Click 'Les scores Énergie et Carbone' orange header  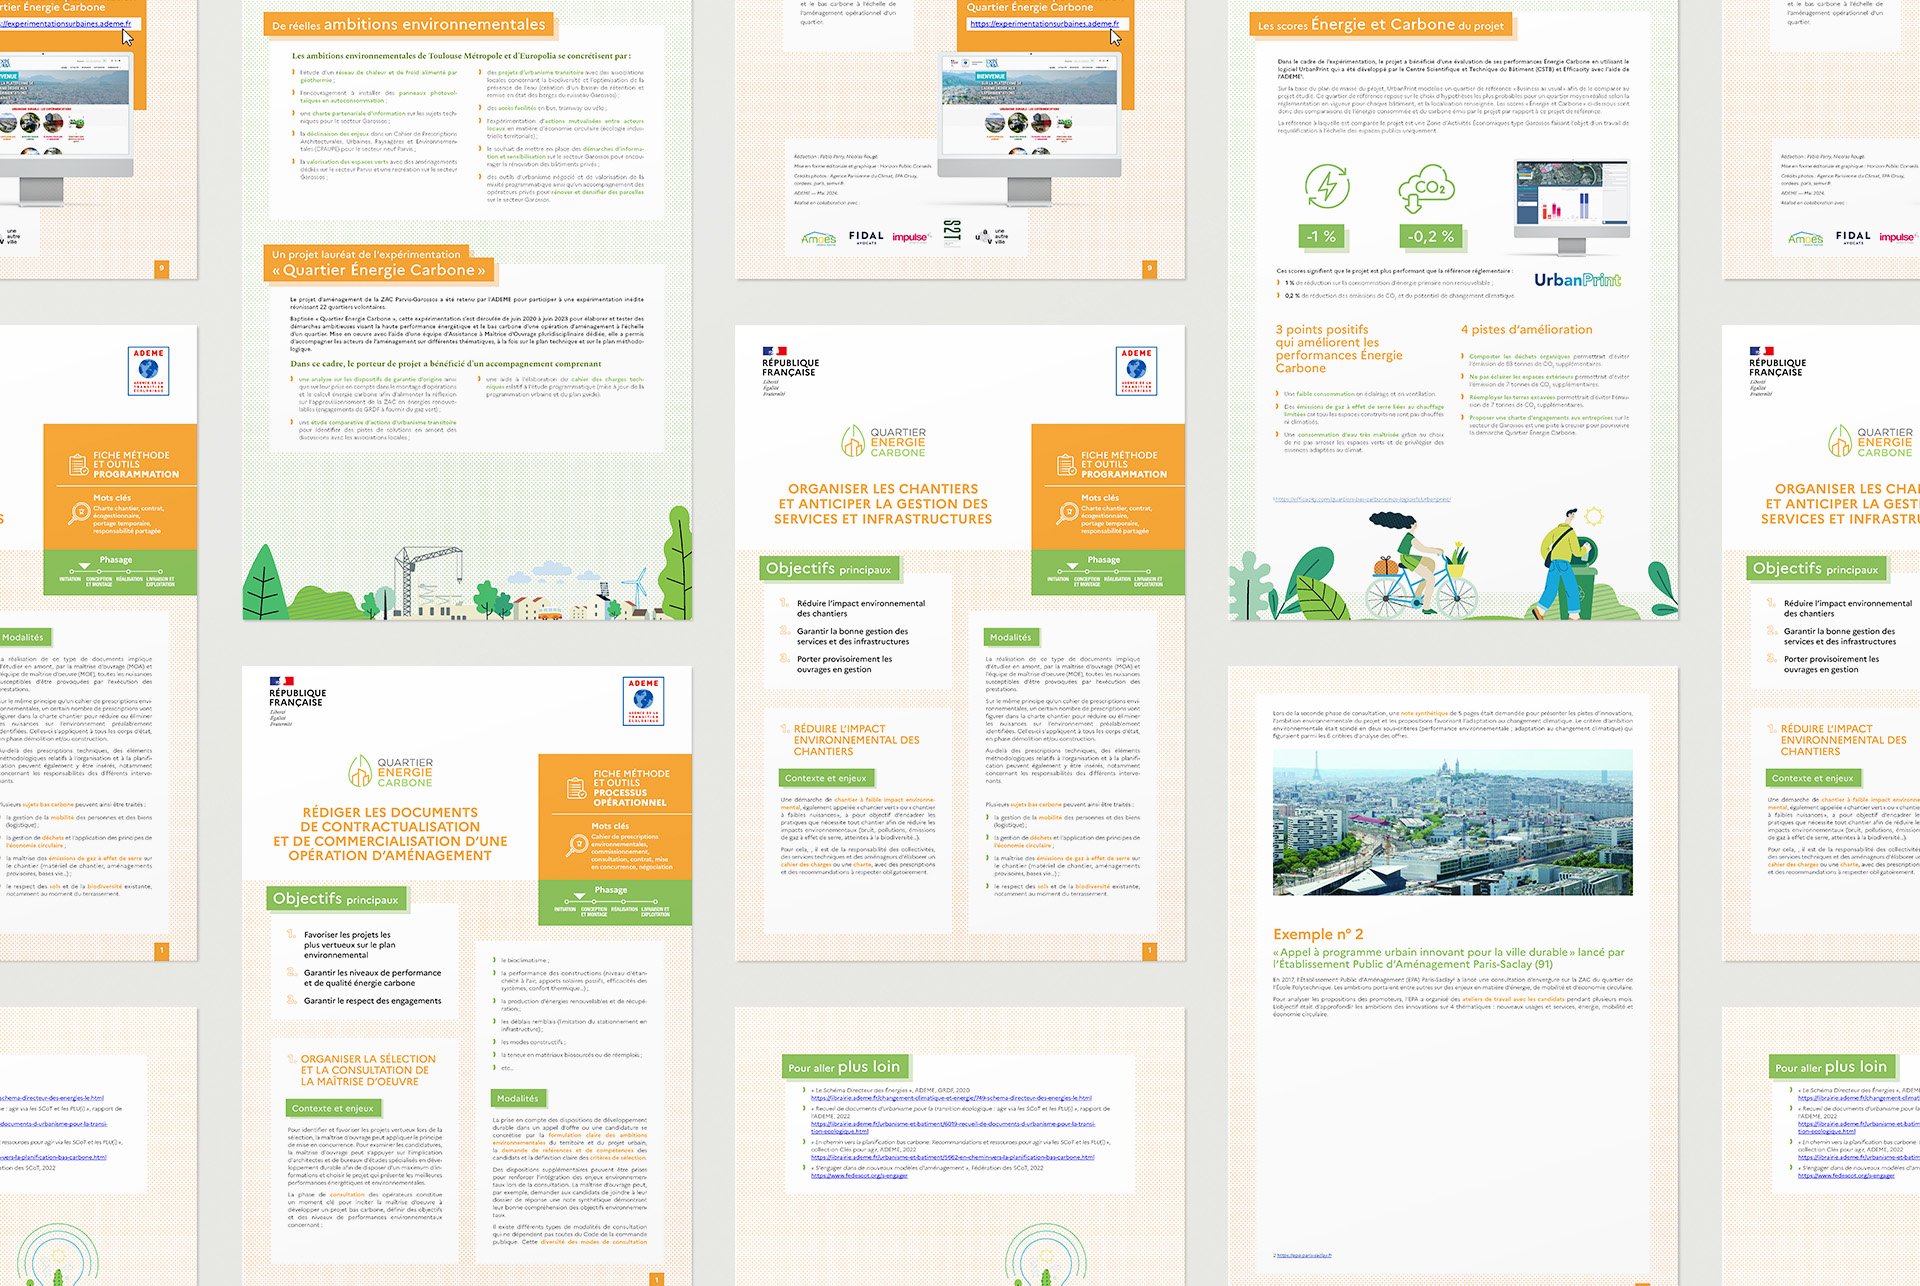[x=1380, y=25]
